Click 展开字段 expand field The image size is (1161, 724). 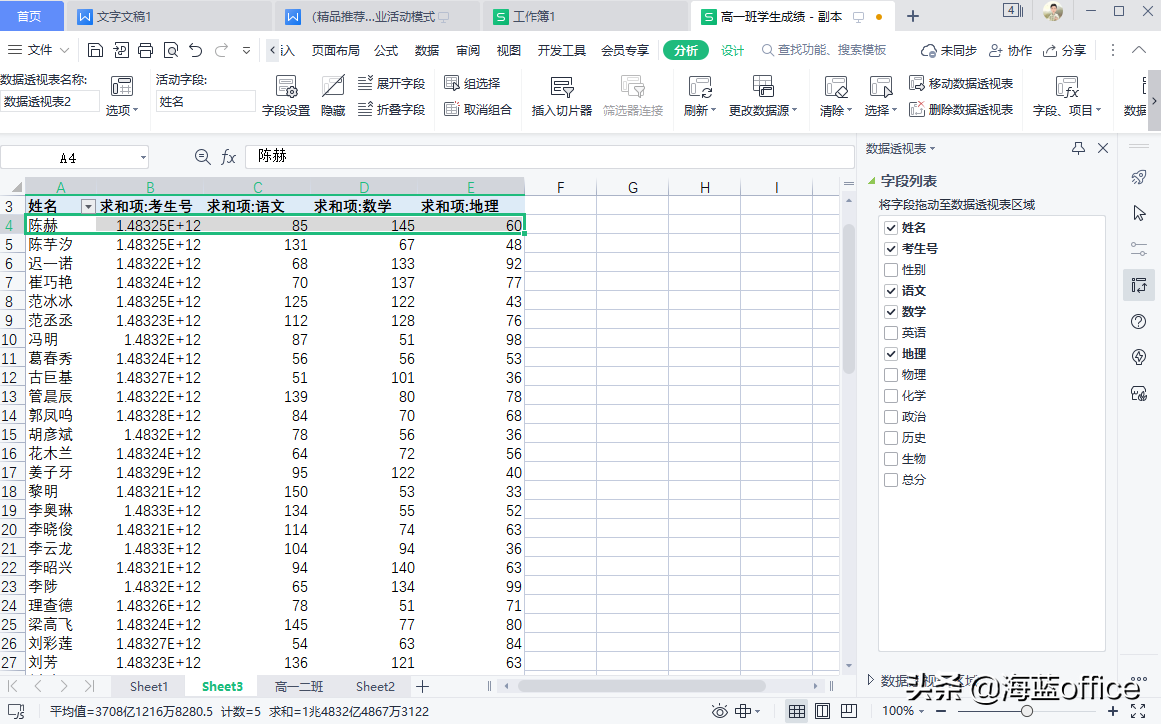(x=392, y=83)
